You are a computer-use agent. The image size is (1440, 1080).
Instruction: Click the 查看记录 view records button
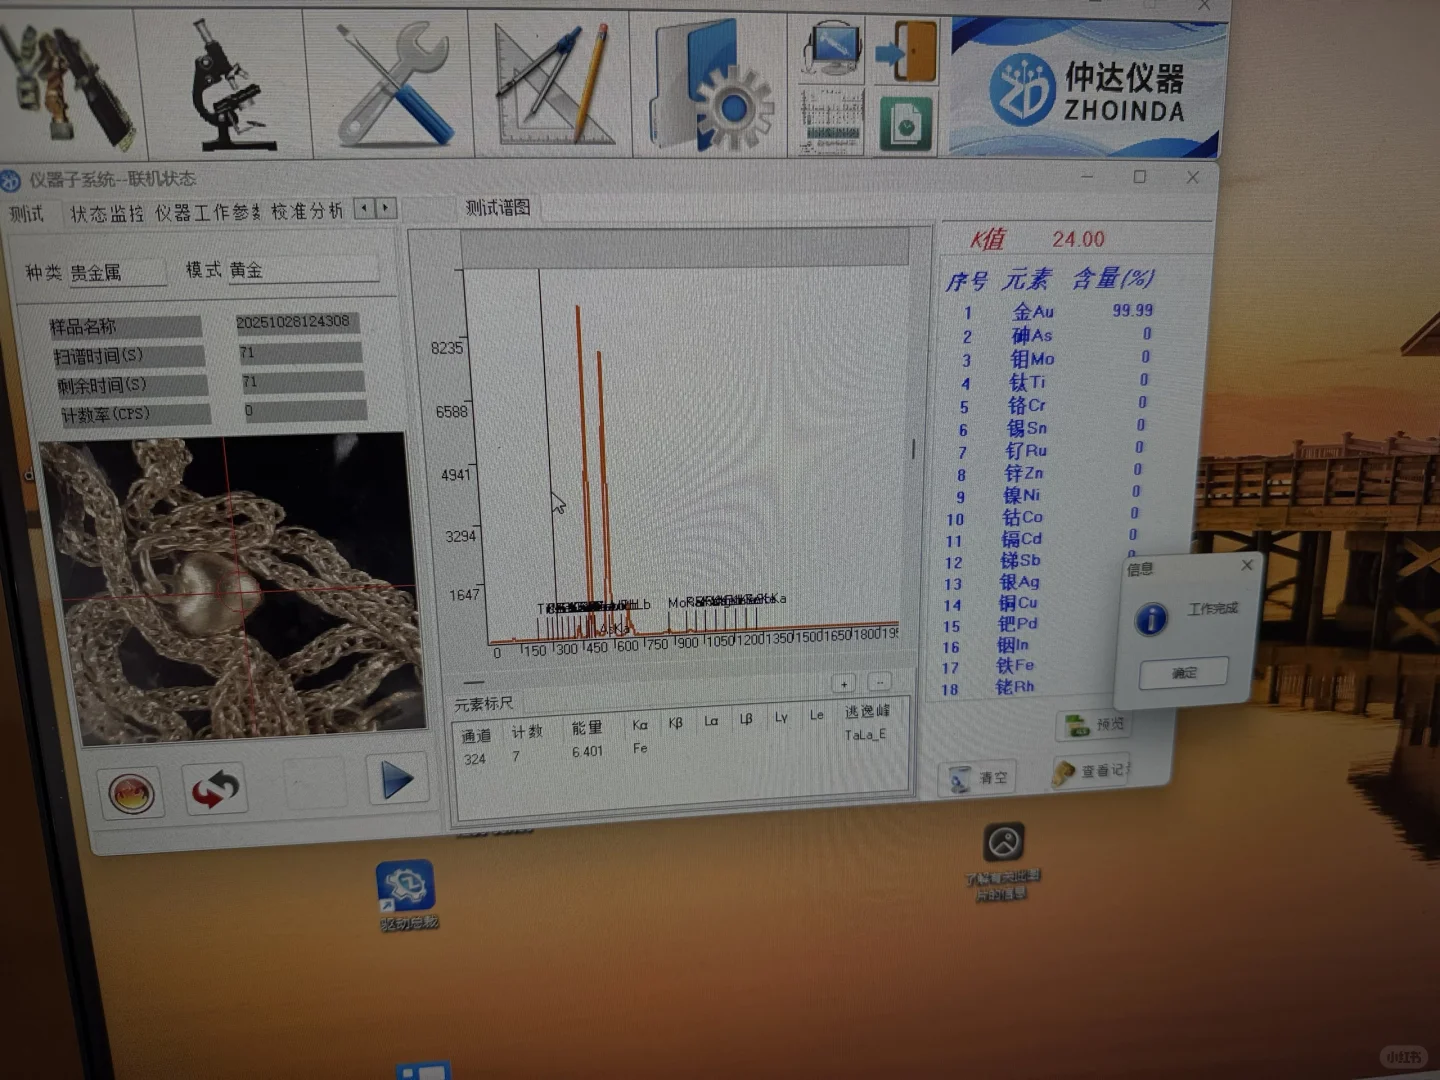(1091, 771)
